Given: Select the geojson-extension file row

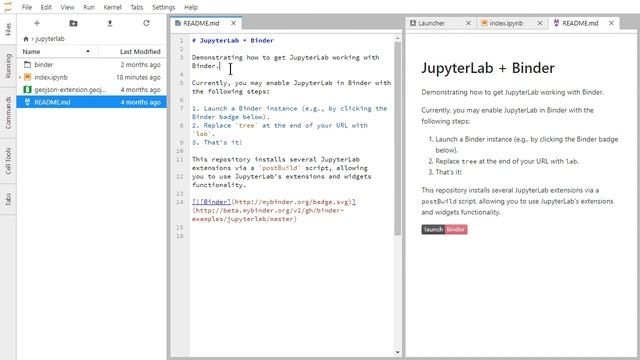Looking at the screenshot, I should click(x=91, y=89).
